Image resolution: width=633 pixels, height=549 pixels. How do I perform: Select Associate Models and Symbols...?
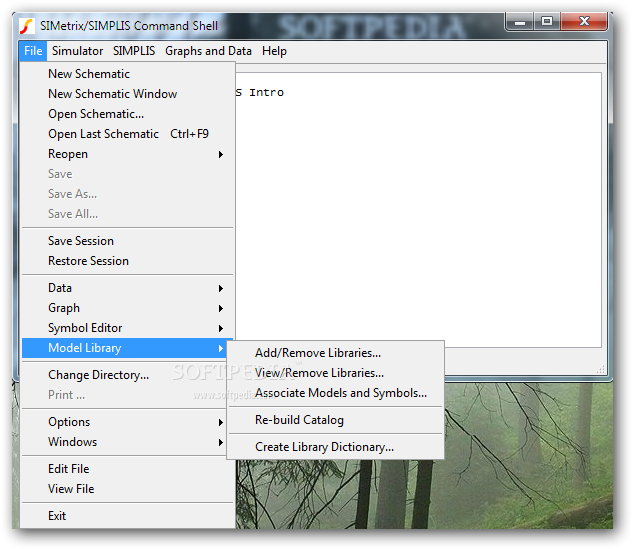click(335, 393)
